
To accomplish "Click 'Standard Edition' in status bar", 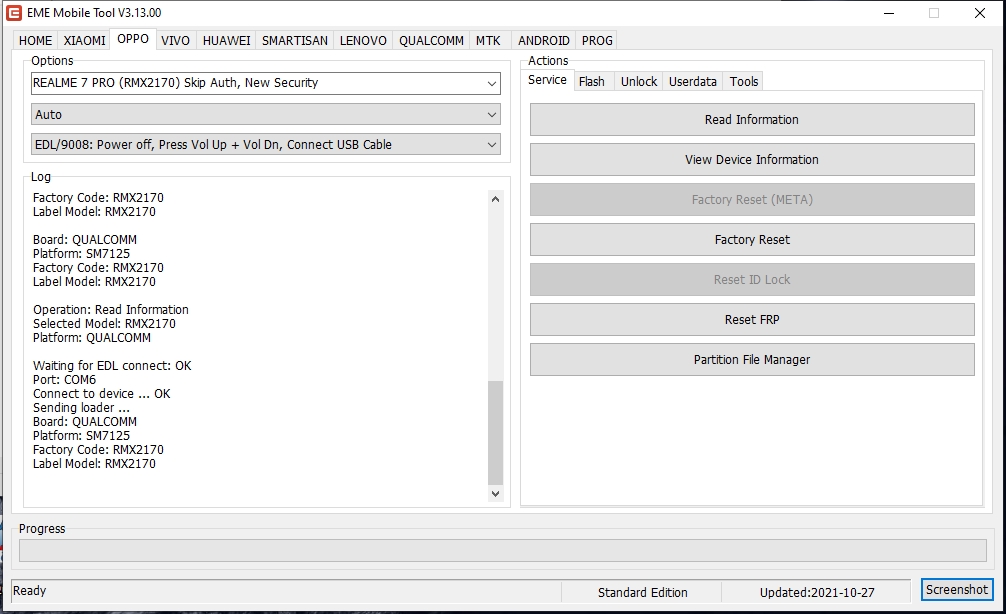I will coord(642,593).
